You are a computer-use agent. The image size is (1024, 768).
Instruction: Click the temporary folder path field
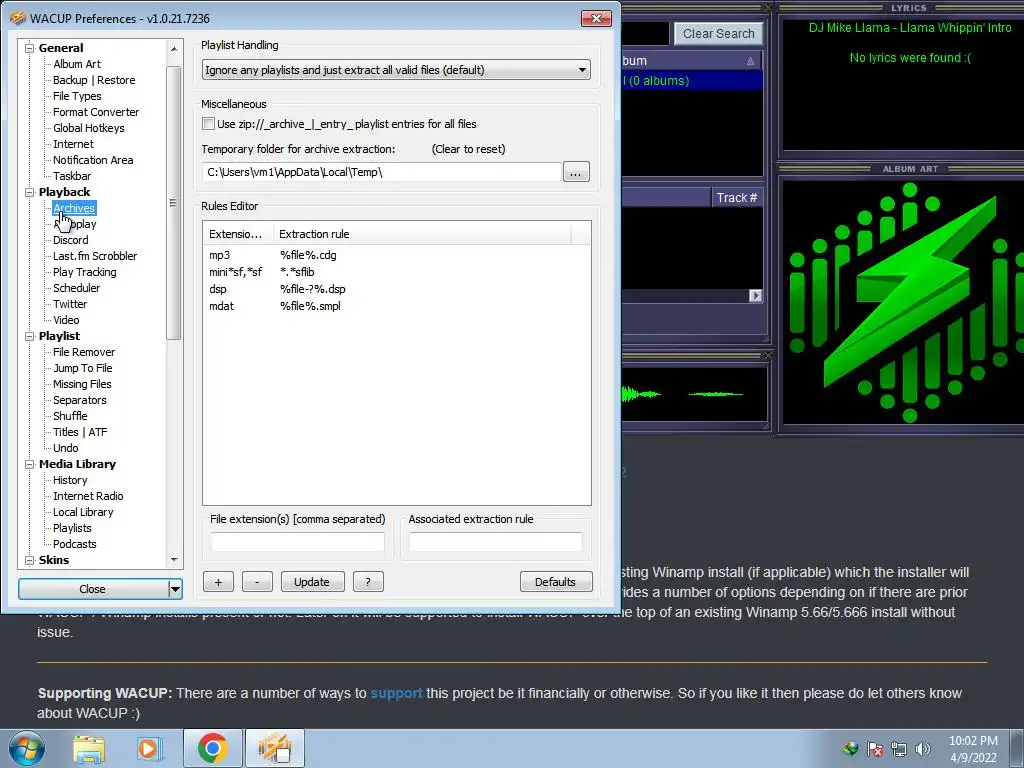(381, 172)
